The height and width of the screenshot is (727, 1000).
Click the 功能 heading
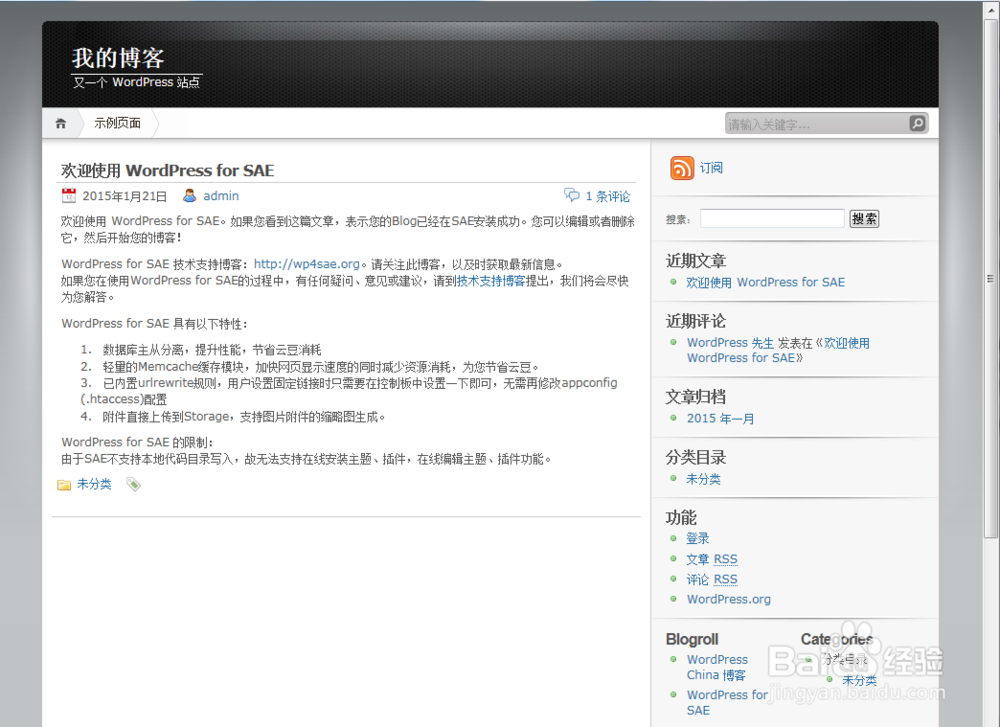(x=681, y=517)
